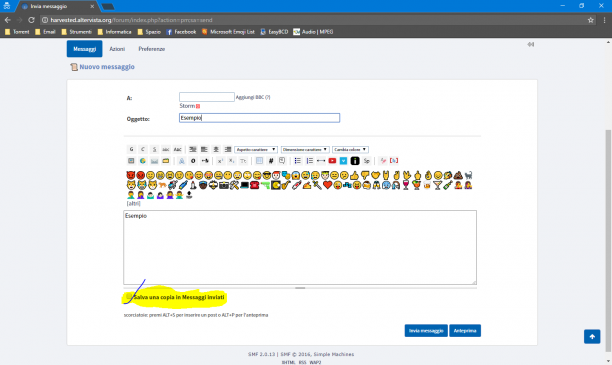The height and width of the screenshot is (365, 612).
Task: Open the Preferenze menu
Action: tap(151, 49)
